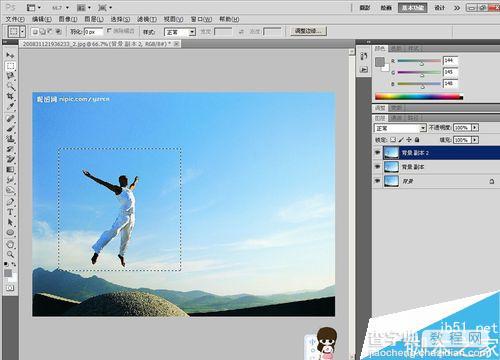Open the layer blend mode dropdown
The image size is (500, 360).
point(400,128)
